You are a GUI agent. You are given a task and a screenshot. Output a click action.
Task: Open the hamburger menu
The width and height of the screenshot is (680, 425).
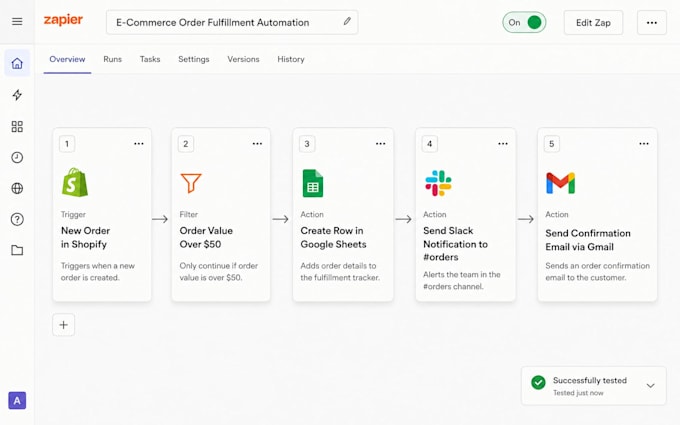coord(17,21)
